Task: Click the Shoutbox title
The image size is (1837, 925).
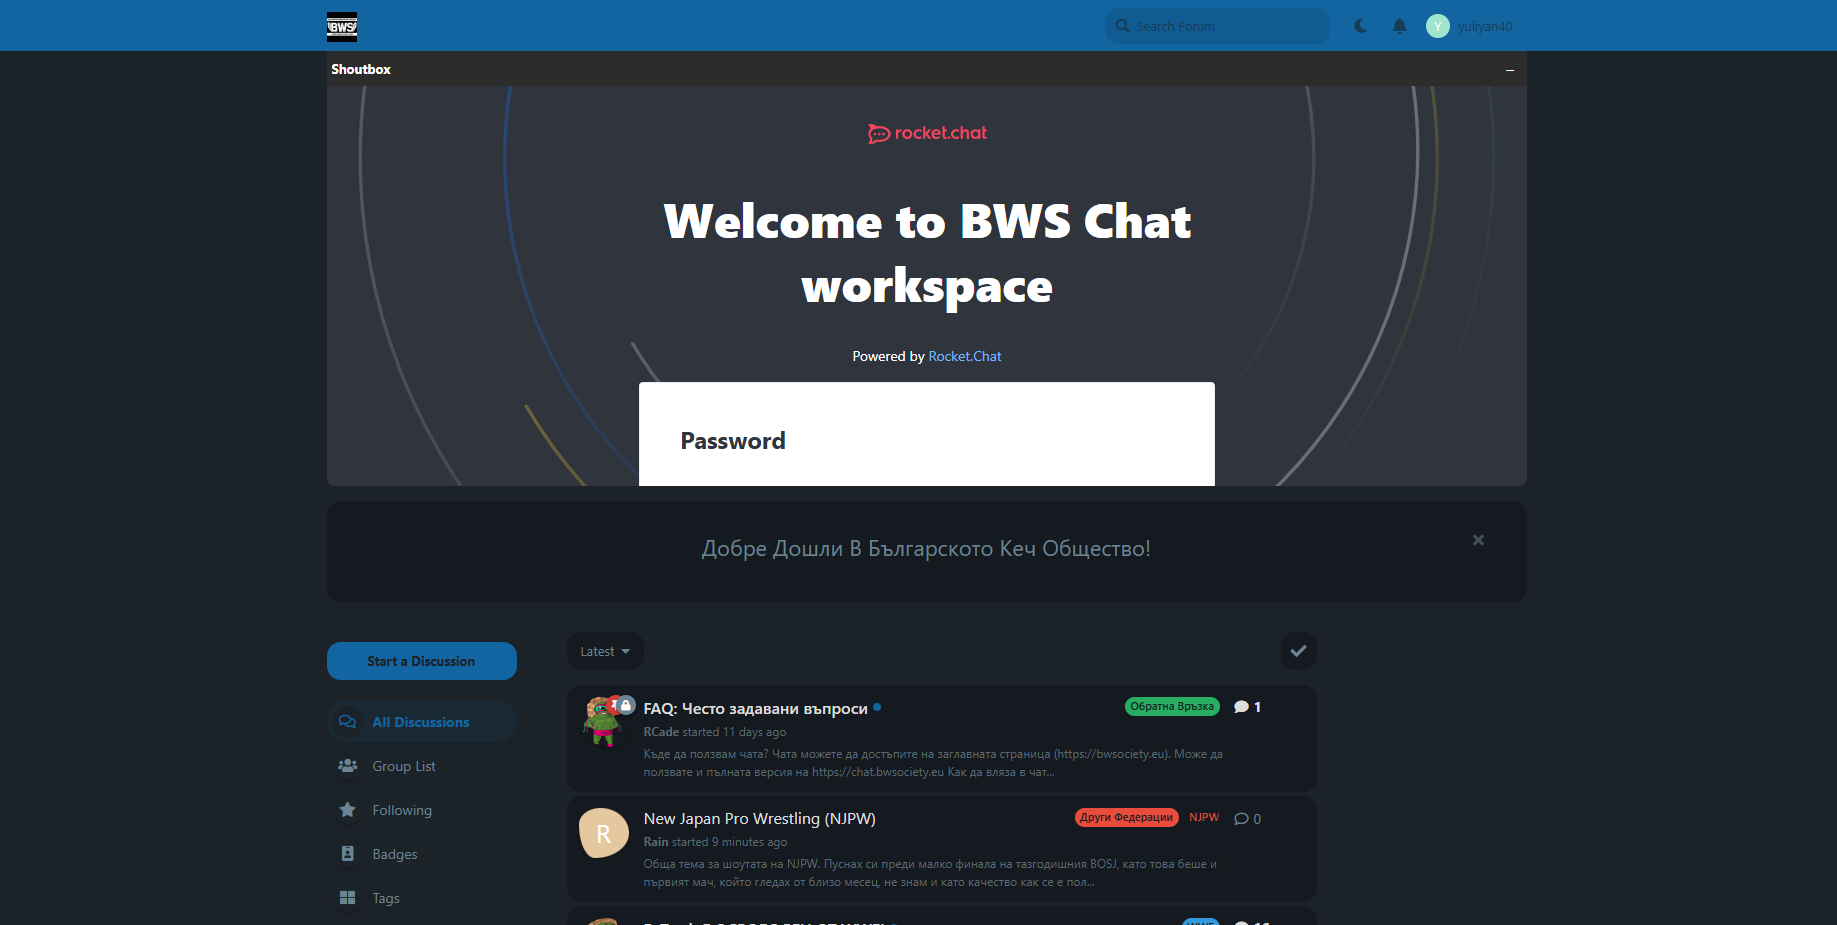Action: tap(361, 69)
